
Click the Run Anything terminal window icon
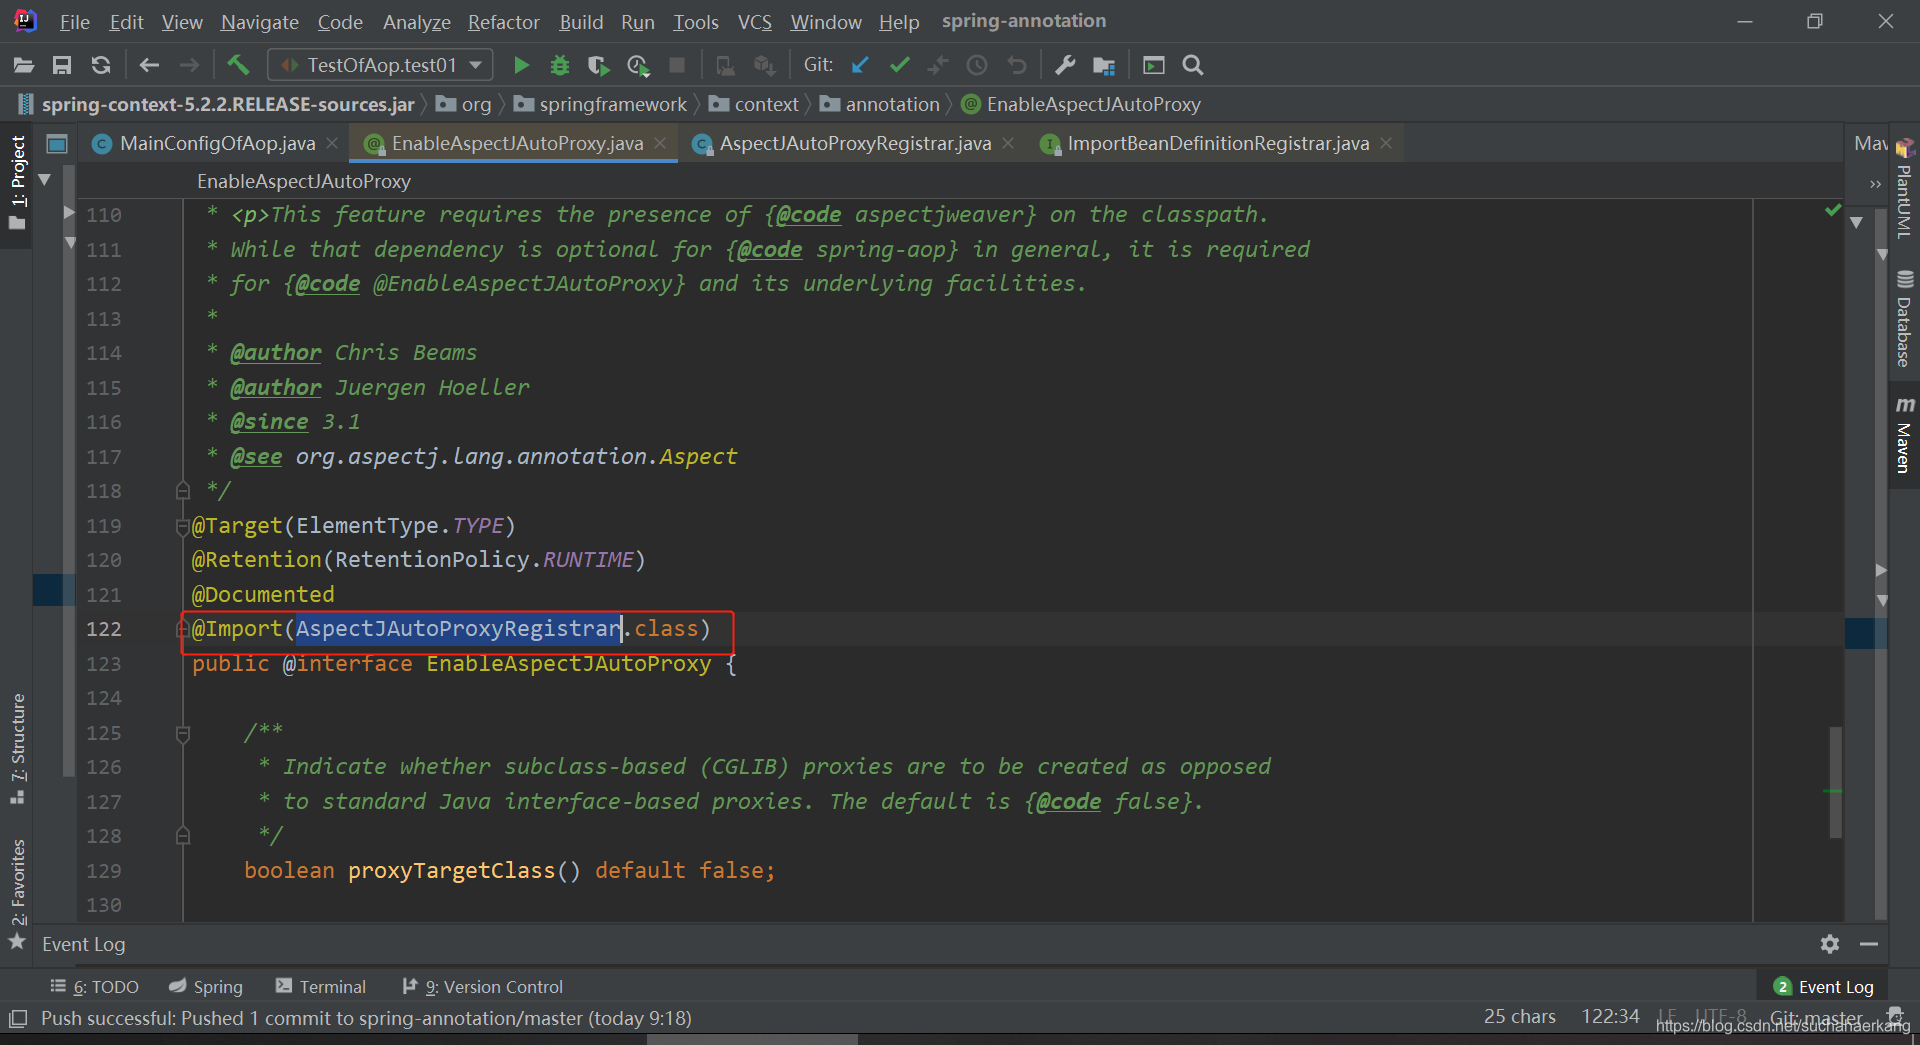[1154, 65]
